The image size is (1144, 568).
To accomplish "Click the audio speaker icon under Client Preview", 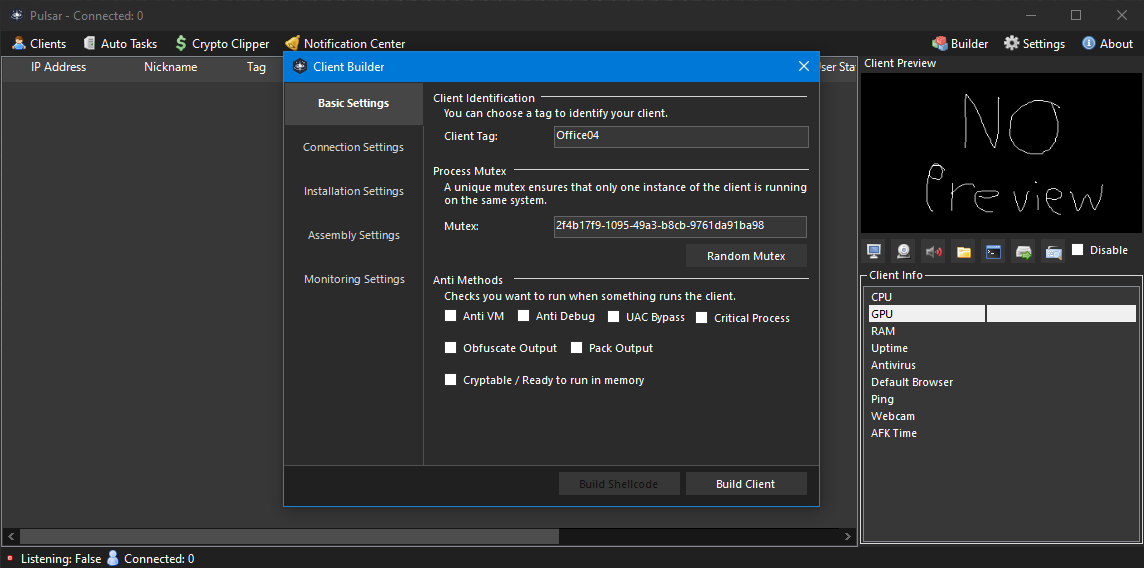I will click(933, 252).
